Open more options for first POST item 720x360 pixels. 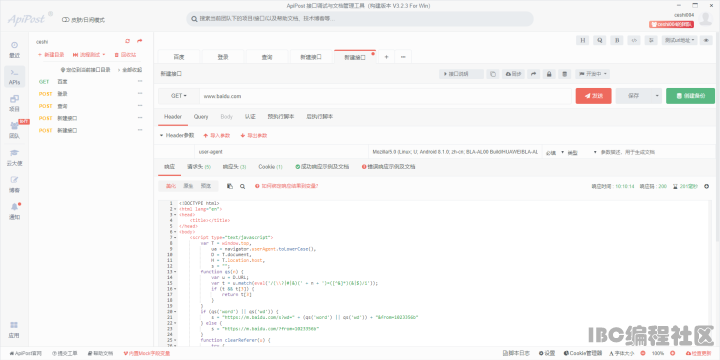pyautogui.click(x=140, y=94)
